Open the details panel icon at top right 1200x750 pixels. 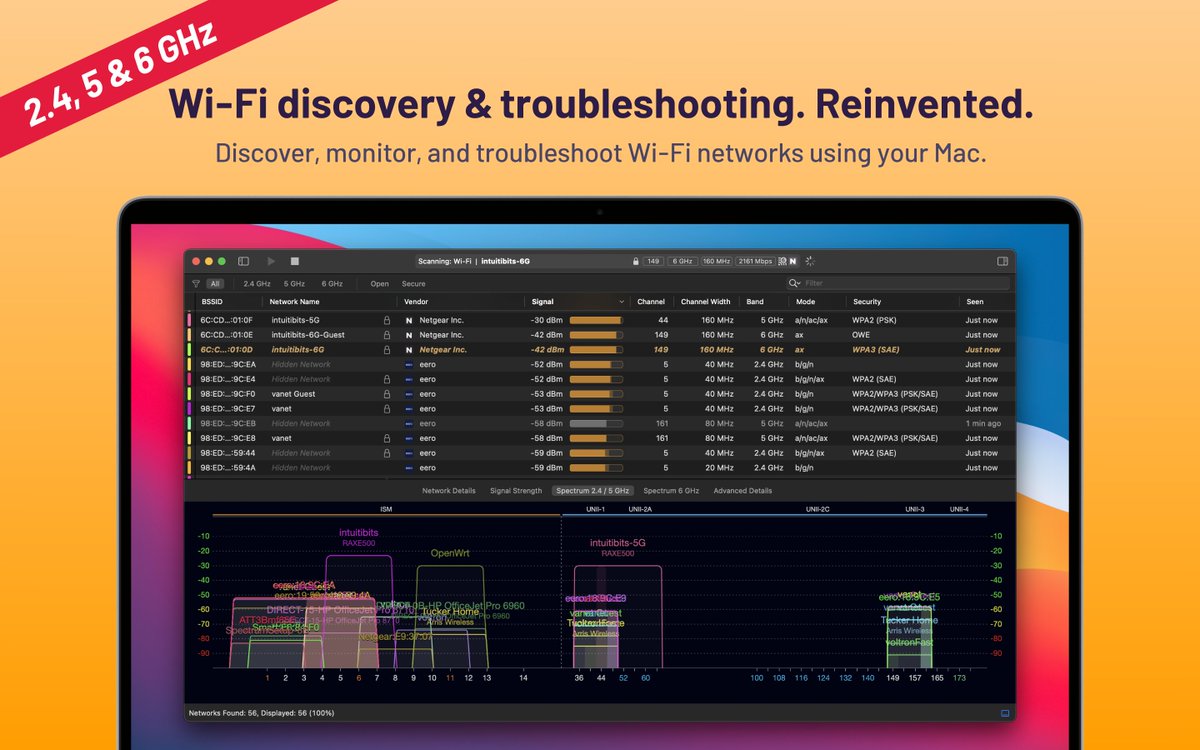click(x=1002, y=261)
